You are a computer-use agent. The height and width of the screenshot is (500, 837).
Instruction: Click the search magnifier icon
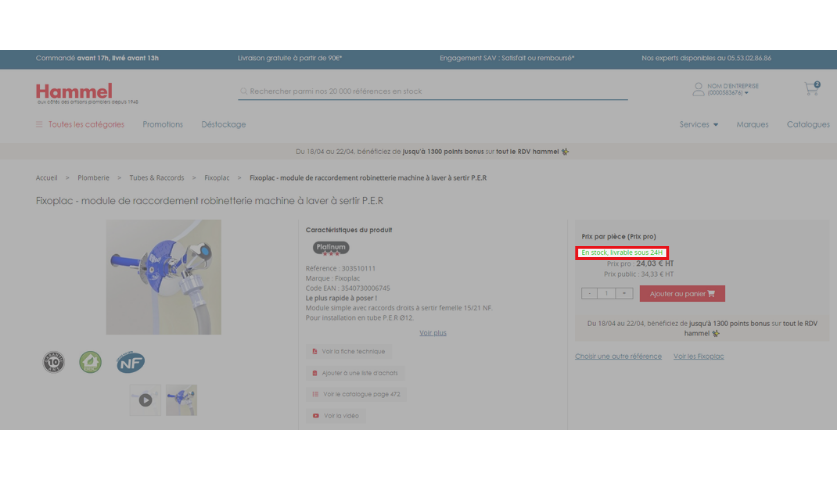[243, 91]
